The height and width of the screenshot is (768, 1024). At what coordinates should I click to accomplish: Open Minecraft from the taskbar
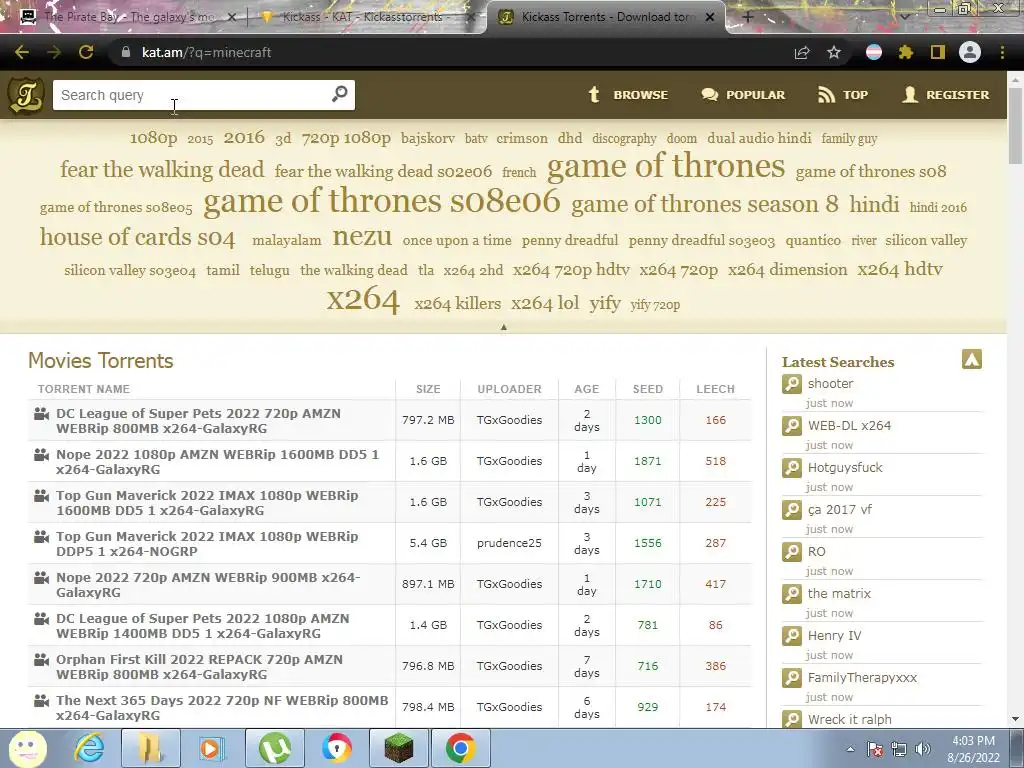point(398,748)
